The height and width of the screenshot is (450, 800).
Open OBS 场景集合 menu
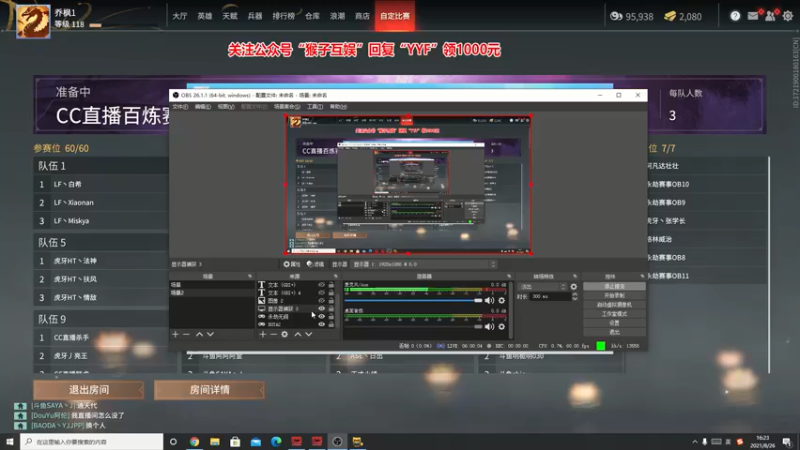click(x=287, y=107)
